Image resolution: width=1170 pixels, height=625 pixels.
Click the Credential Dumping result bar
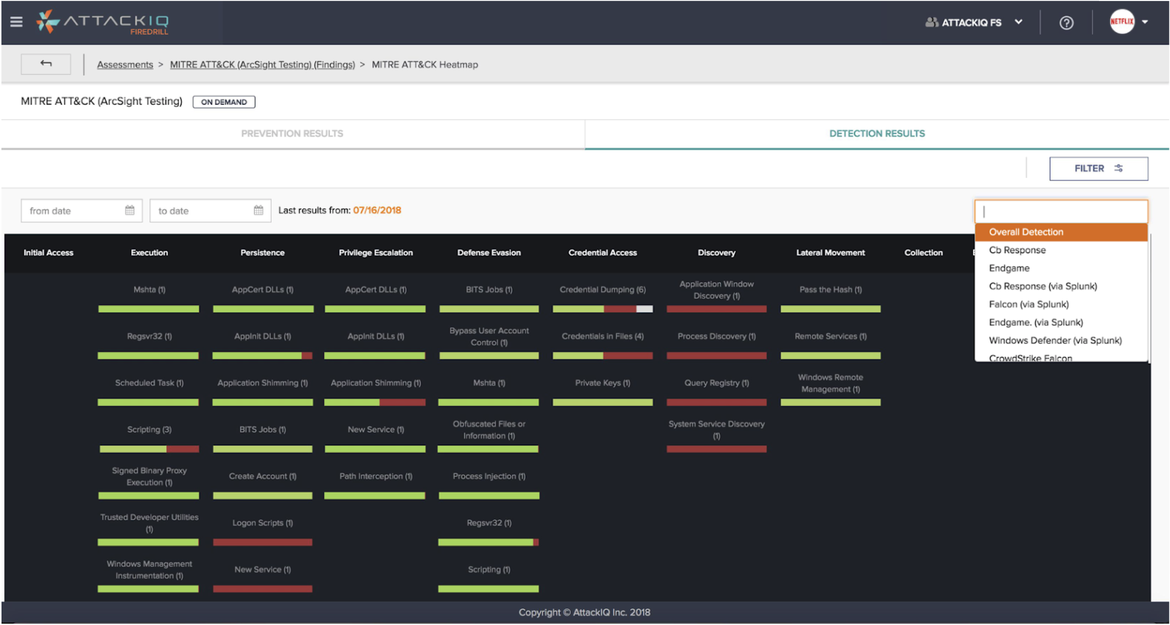[x=602, y=309]
